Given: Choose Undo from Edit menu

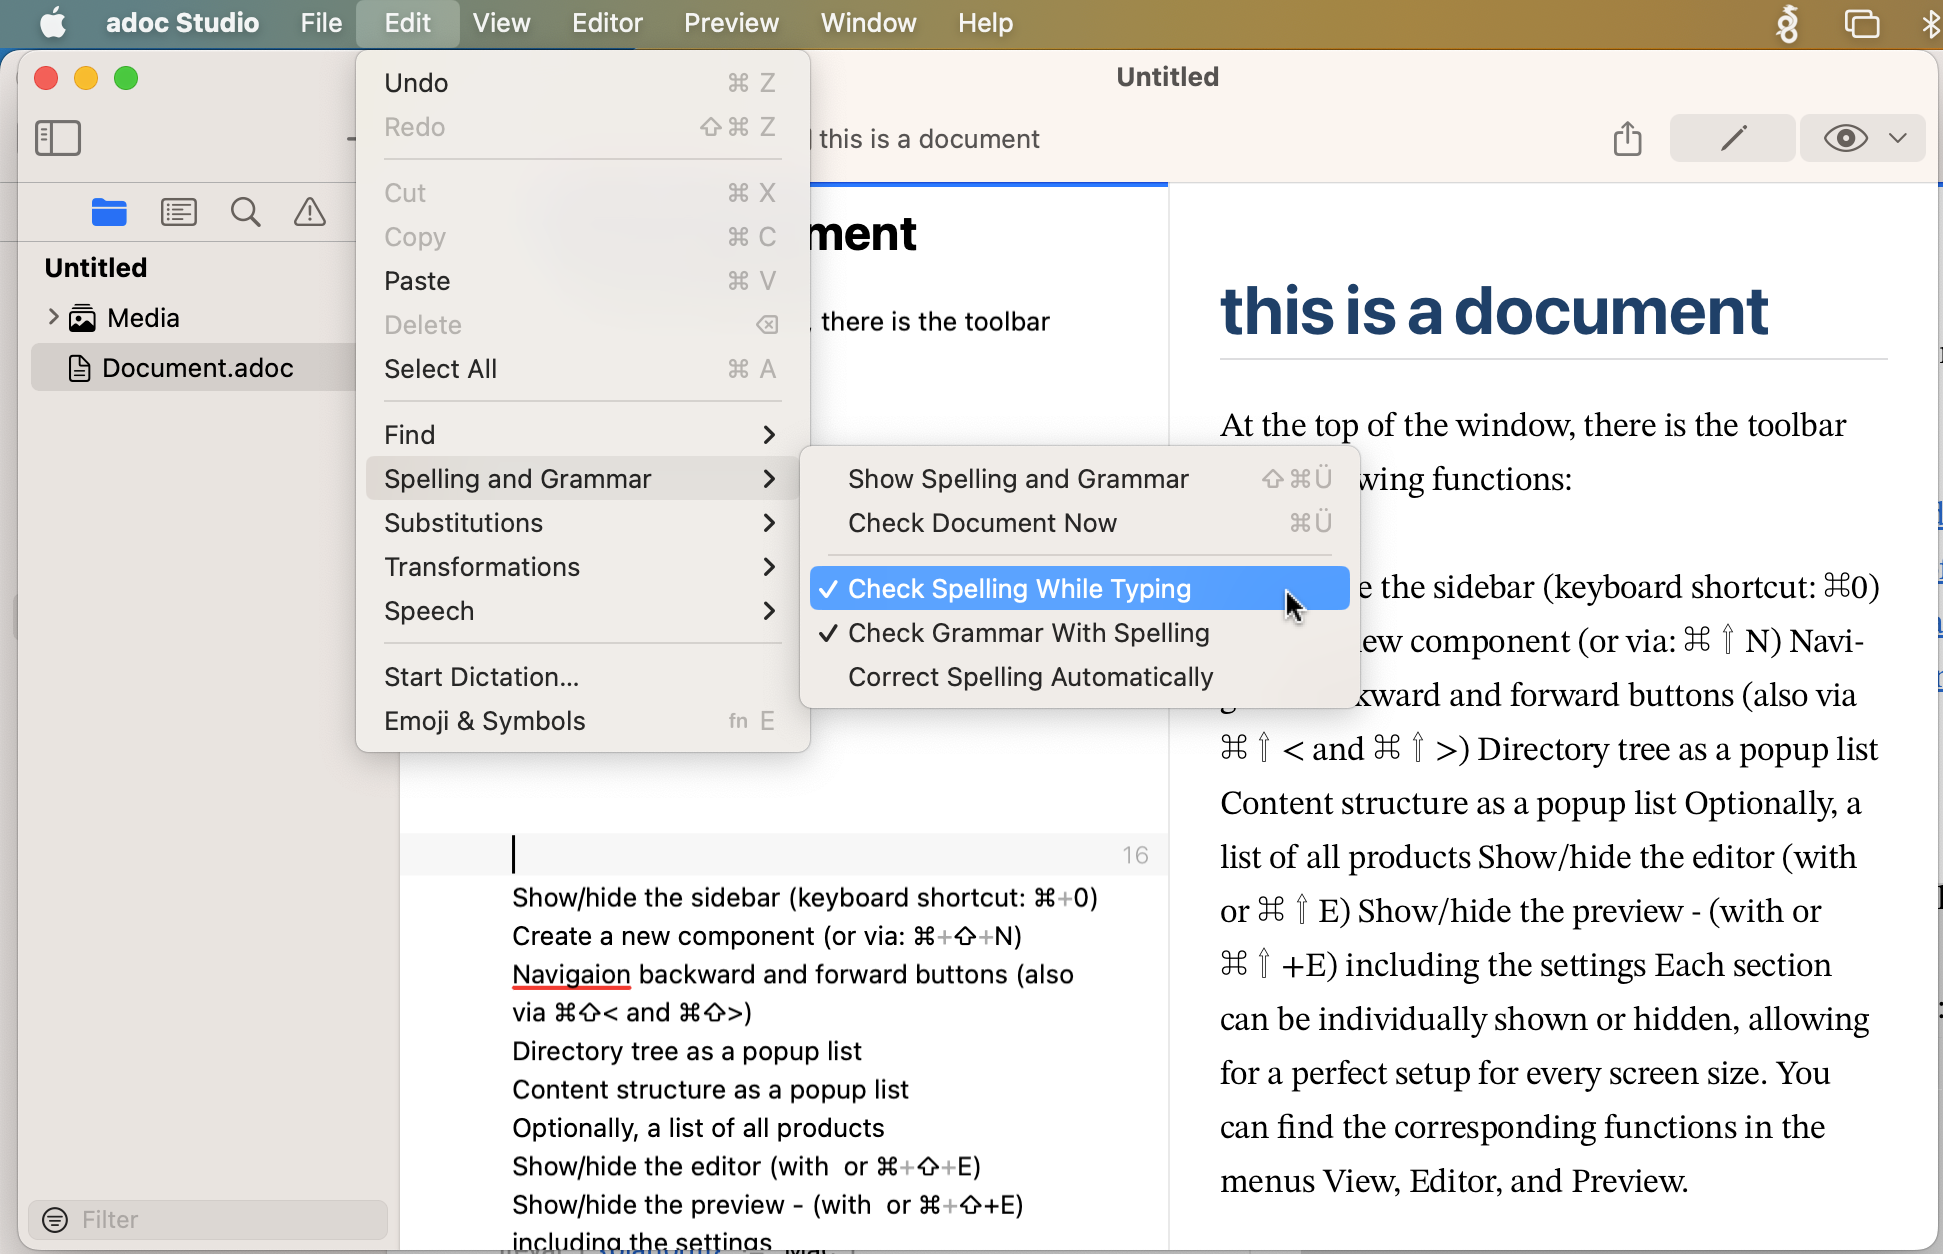Looking at the screenshot, I should [582, 83].
